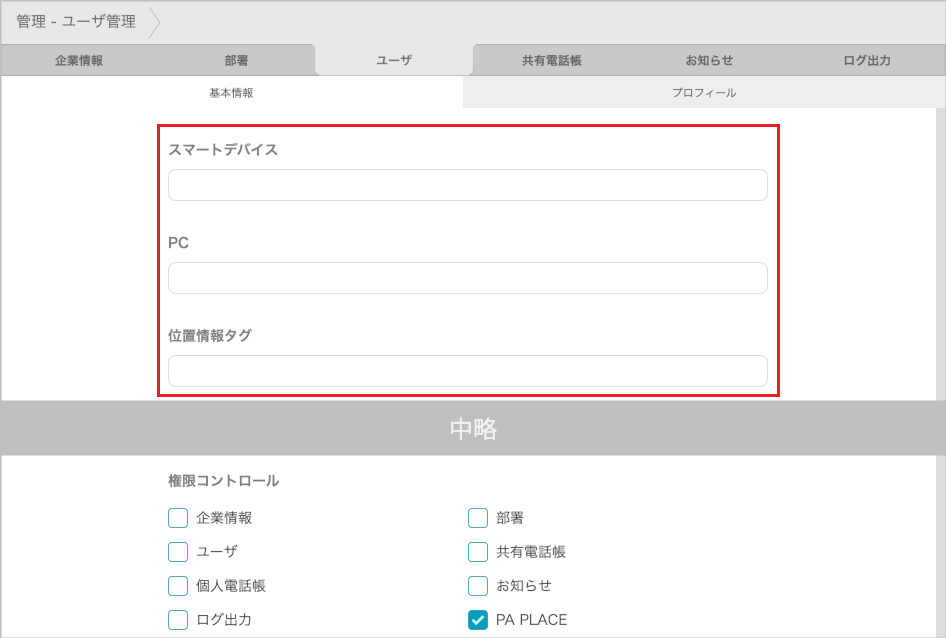Switch to the 部署 tab
The height and width of the screenshot is (638, 946).
(237, 60)
